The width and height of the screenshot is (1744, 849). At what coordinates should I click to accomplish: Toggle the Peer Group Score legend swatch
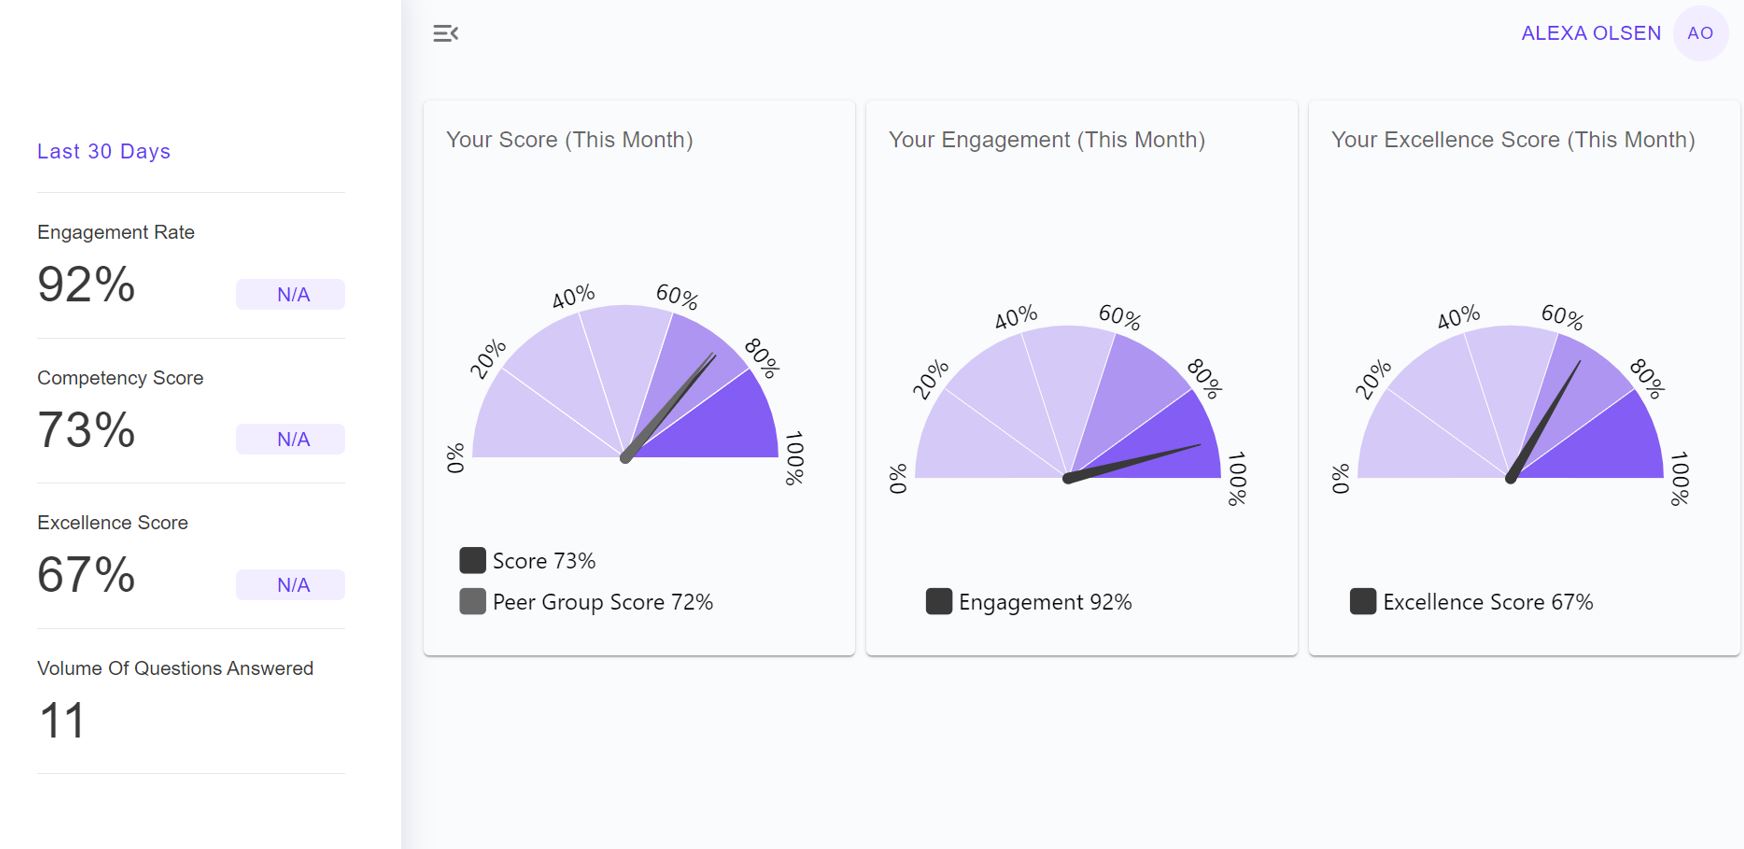pos(472,602)
